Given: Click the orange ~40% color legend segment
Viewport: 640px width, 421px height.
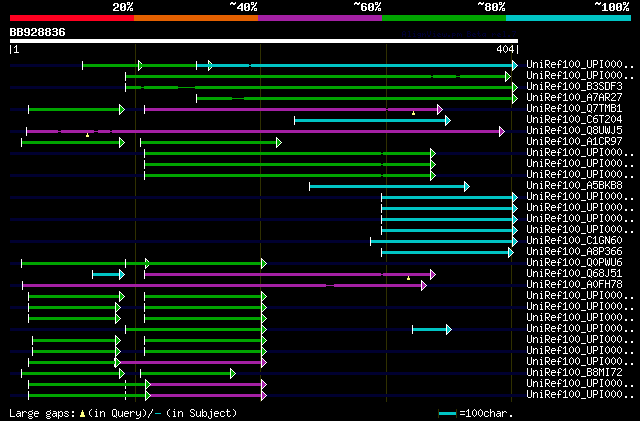Looking at the screenshot, I should (x=196, y=18).
